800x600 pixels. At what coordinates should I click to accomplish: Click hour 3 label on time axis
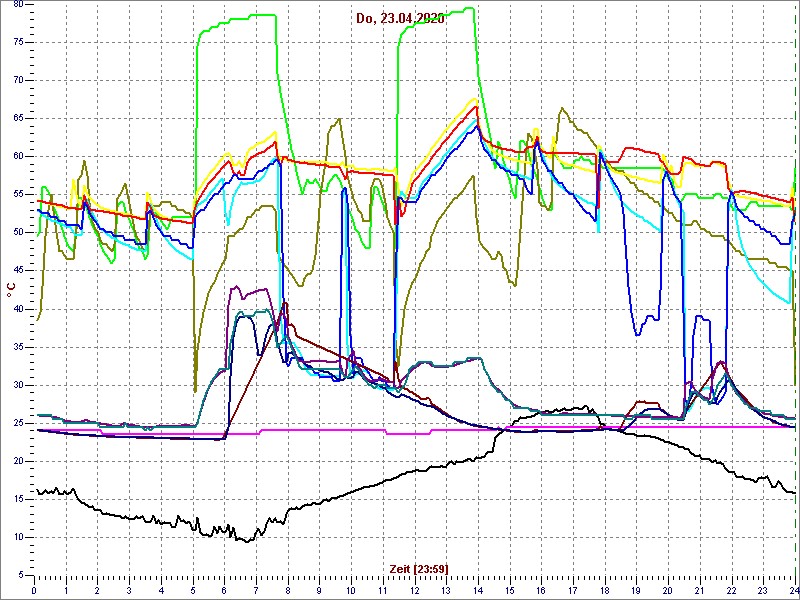pyautogui.click(x=129, y=590)
